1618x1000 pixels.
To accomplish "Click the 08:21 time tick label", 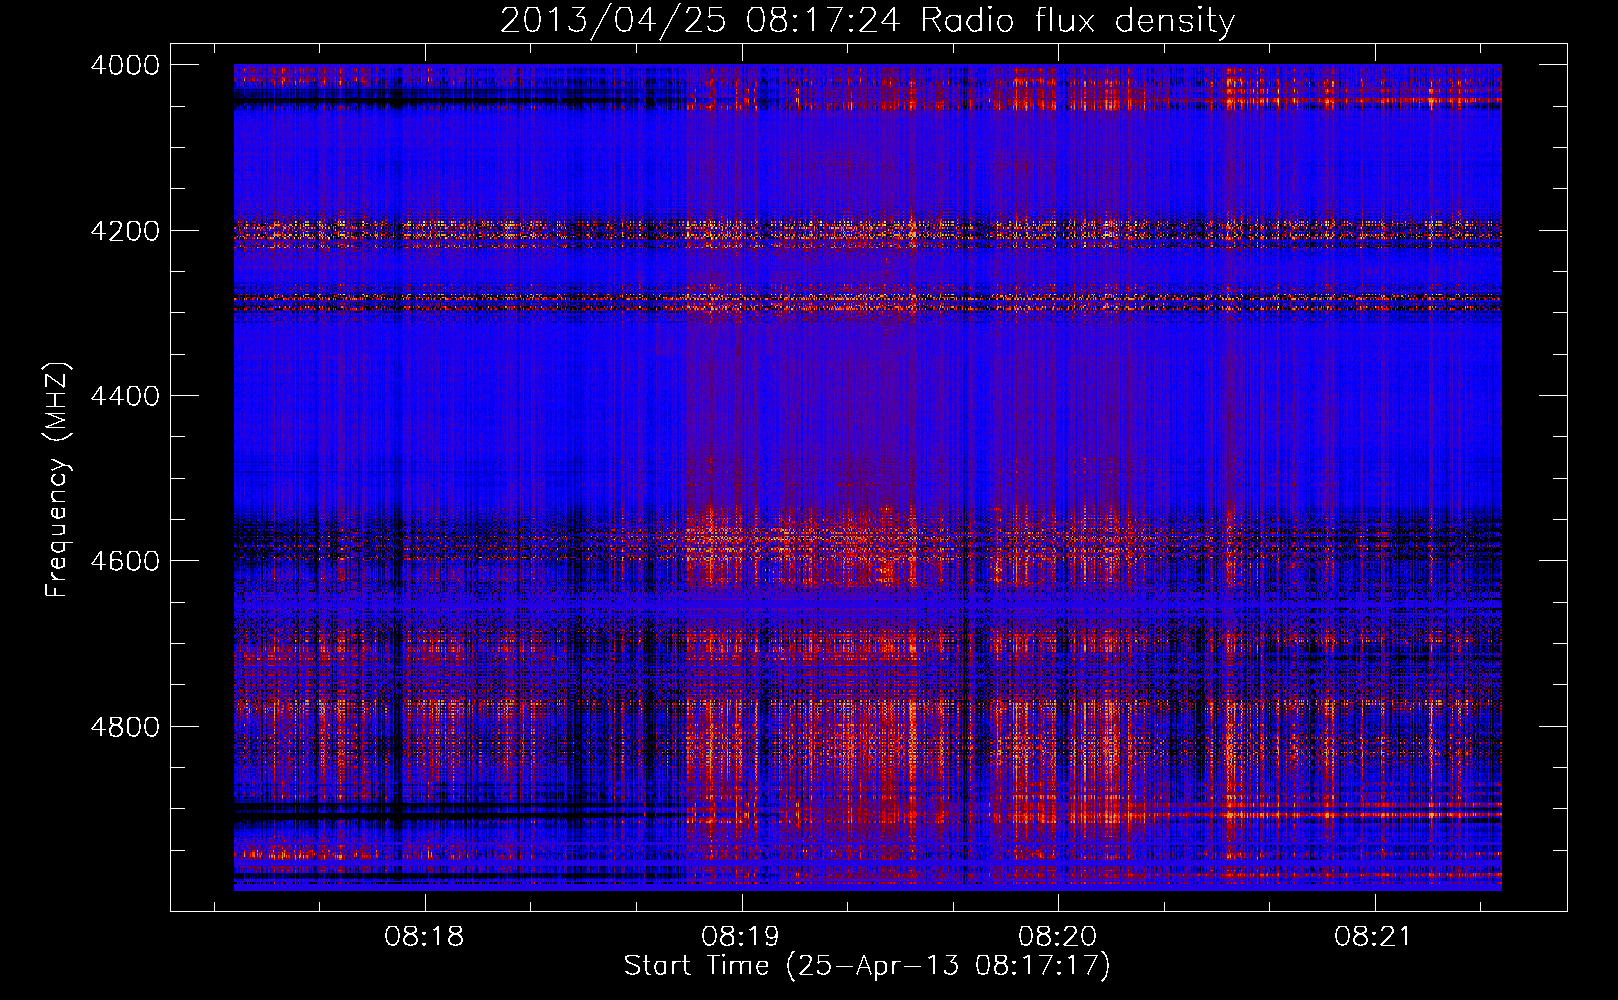I will [1374, 937].
